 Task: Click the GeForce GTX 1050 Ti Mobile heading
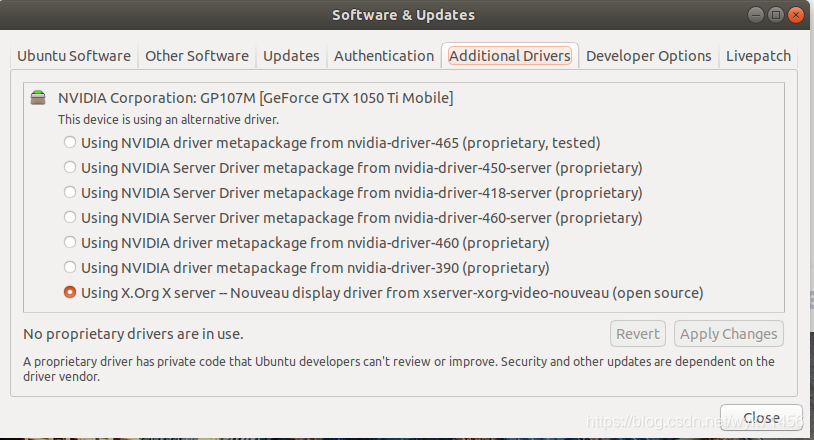(x=255, y=98)
